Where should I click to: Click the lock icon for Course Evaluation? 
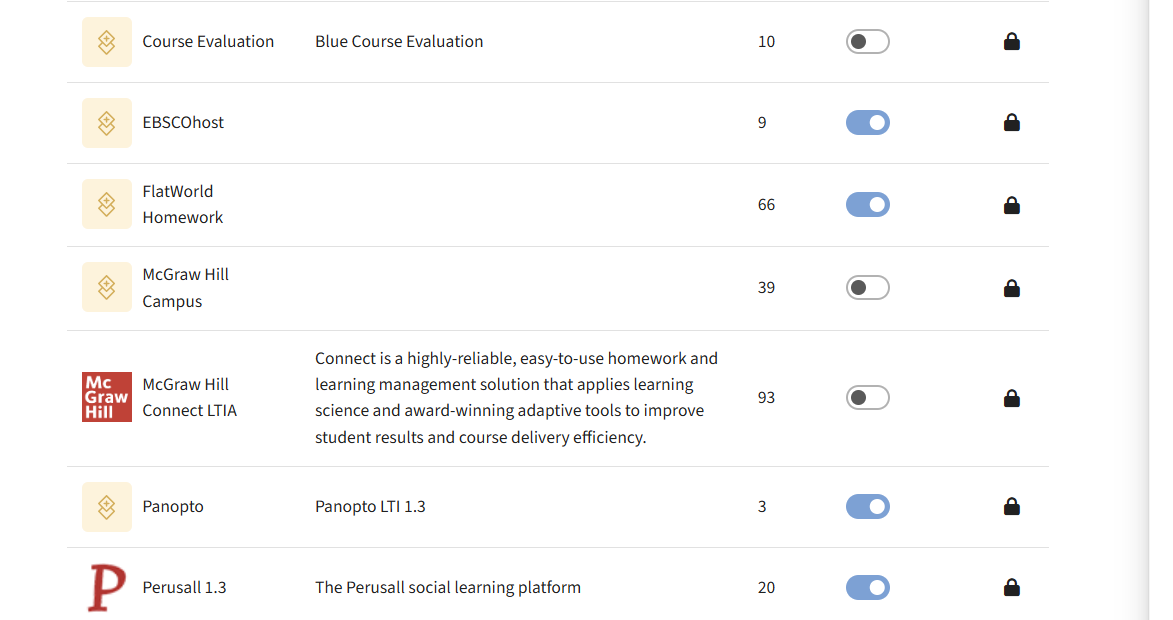tap(1012, 41)
